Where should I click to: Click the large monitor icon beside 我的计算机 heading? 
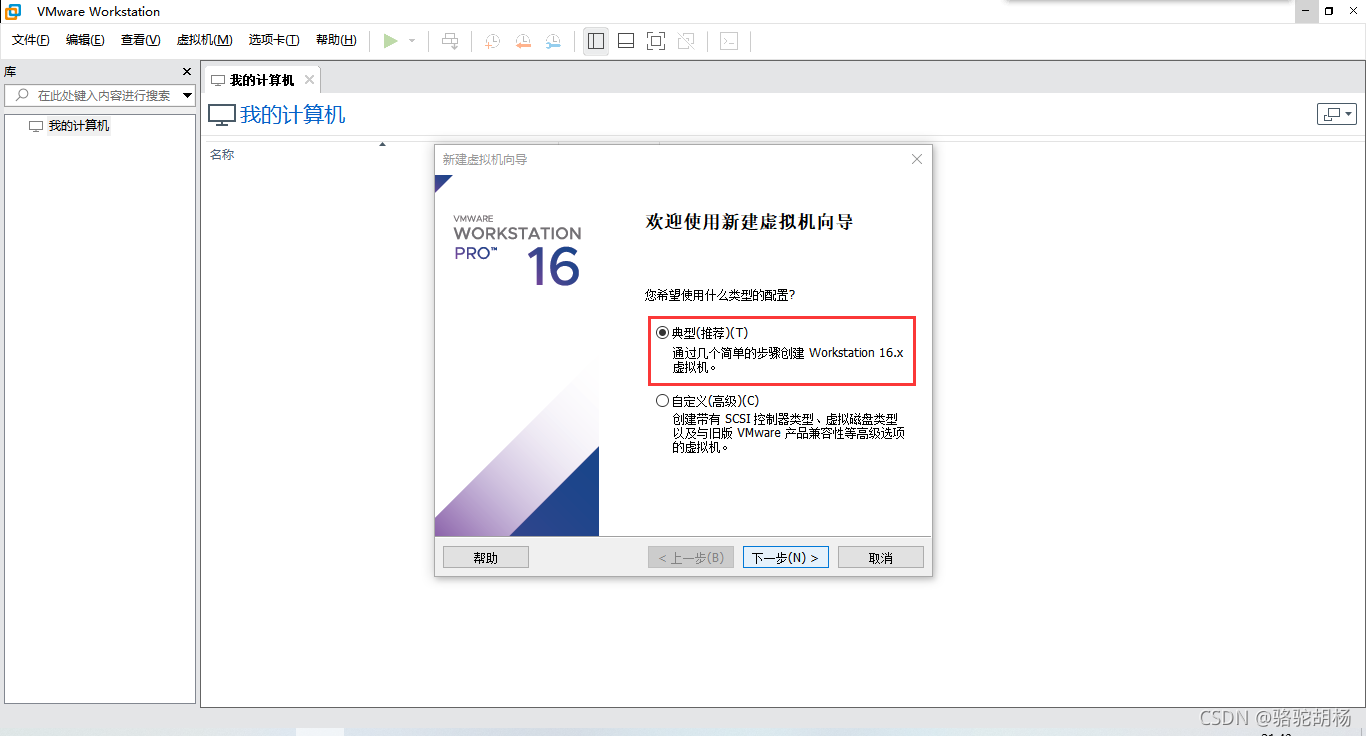222,115
